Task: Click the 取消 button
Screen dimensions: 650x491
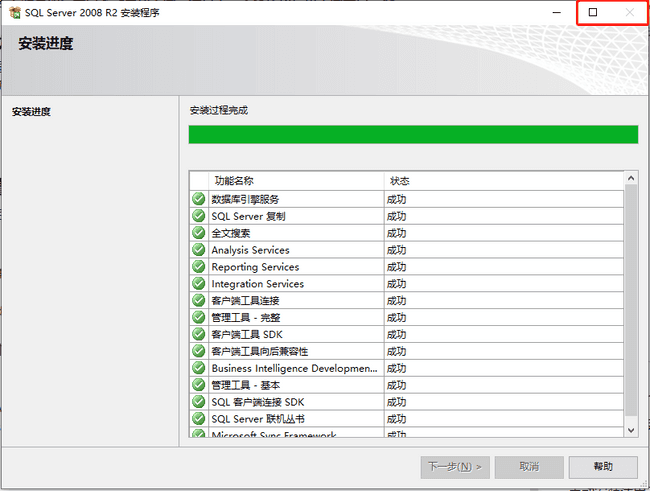Action: (529, 467)
